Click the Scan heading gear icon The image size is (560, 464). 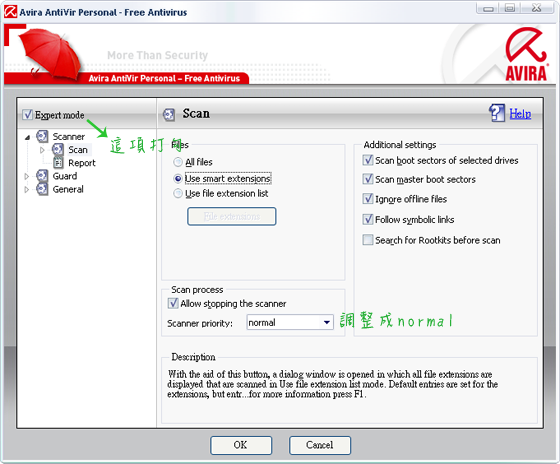(169, 115)
